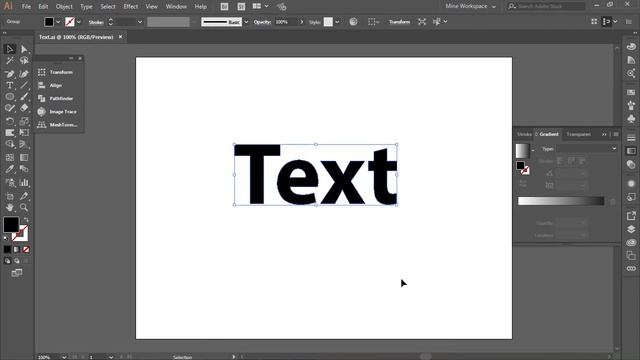
Task: Select the Type tool
Action: point(10,85)
